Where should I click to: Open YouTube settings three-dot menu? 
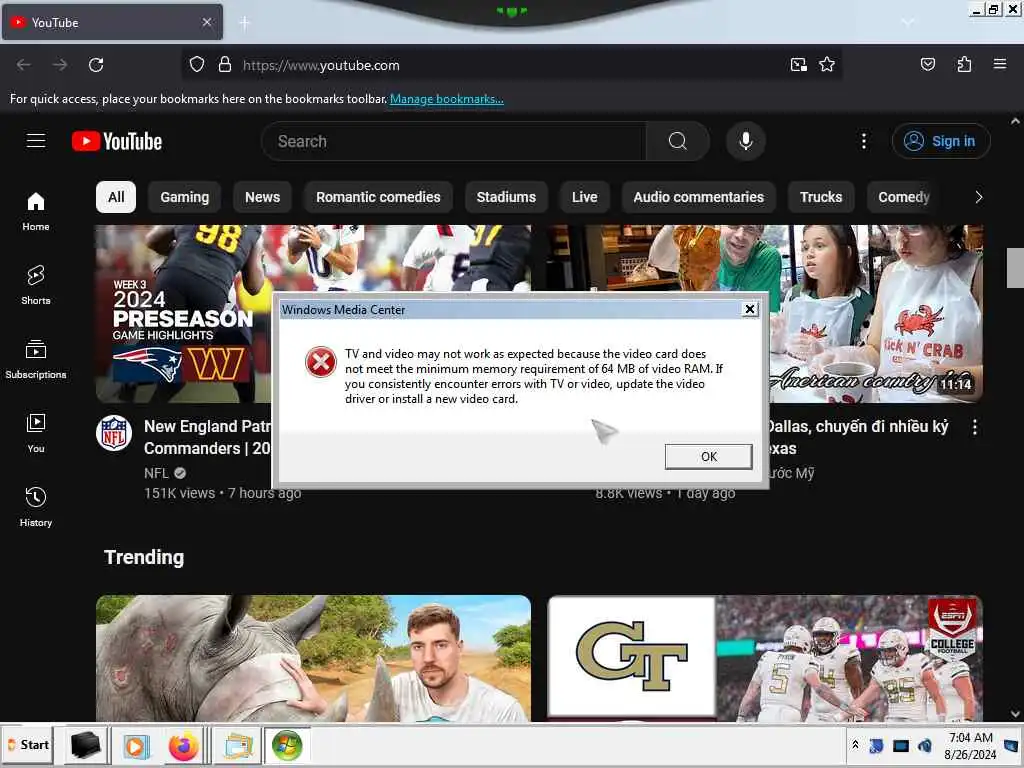pos(863,141)
